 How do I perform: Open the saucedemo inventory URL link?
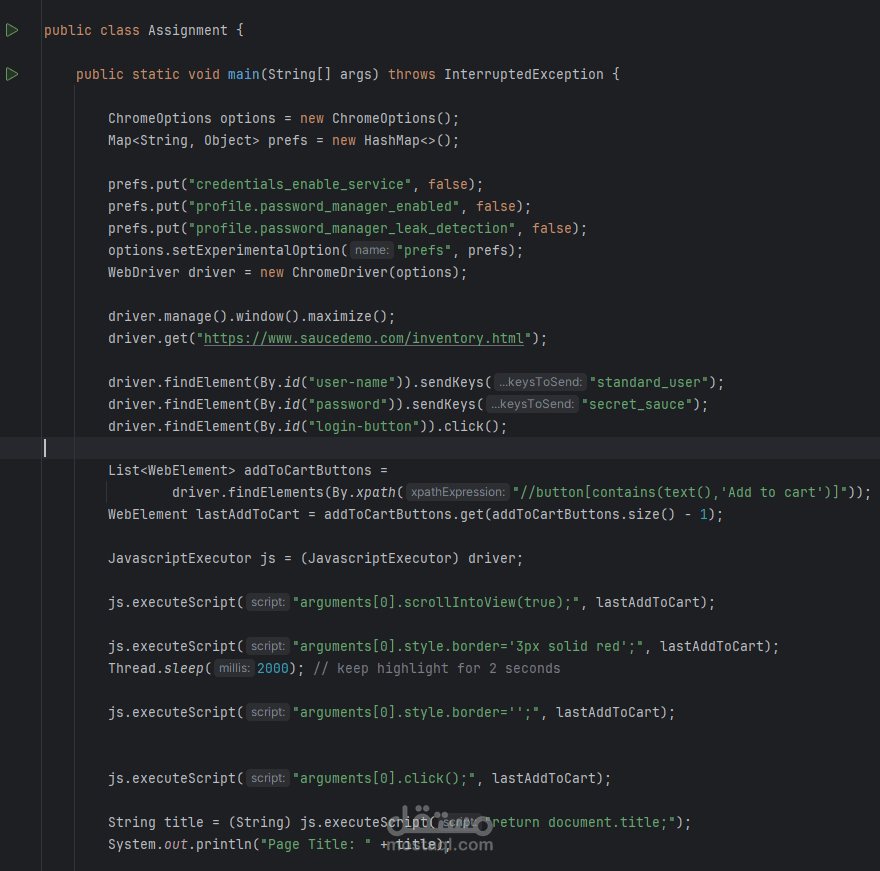364,338
